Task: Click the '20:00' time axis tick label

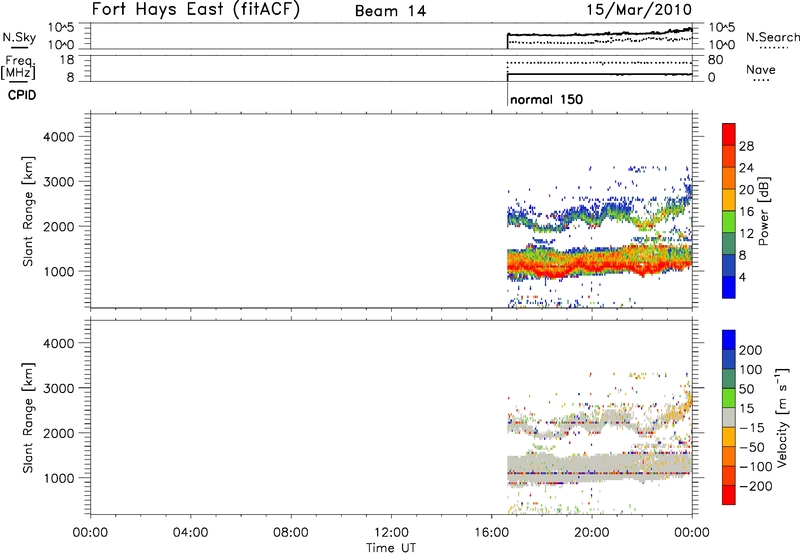Action: (x=592, y=533)
